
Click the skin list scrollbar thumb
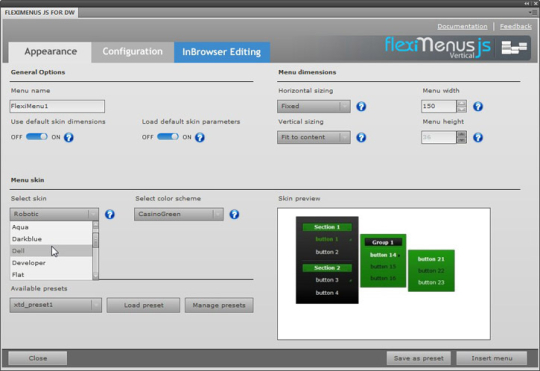click(95, 240)
